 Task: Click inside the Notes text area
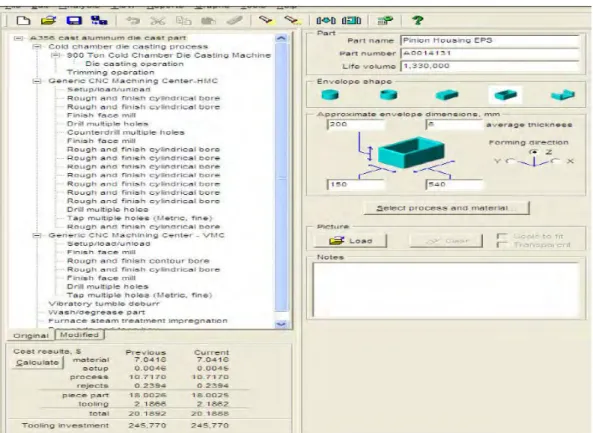tap(446, 290)
